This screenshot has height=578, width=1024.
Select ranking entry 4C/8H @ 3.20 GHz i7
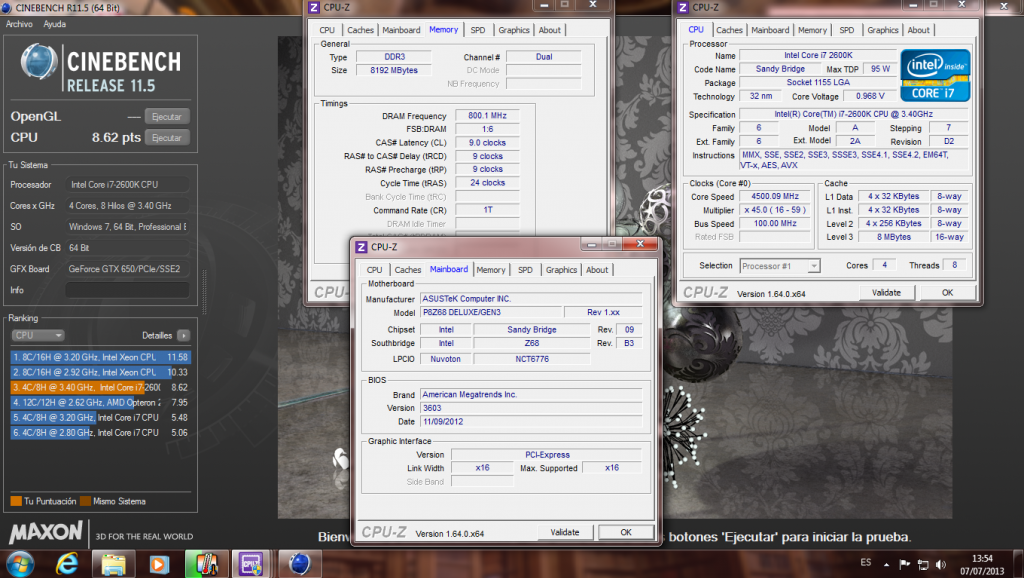[100, 417]
